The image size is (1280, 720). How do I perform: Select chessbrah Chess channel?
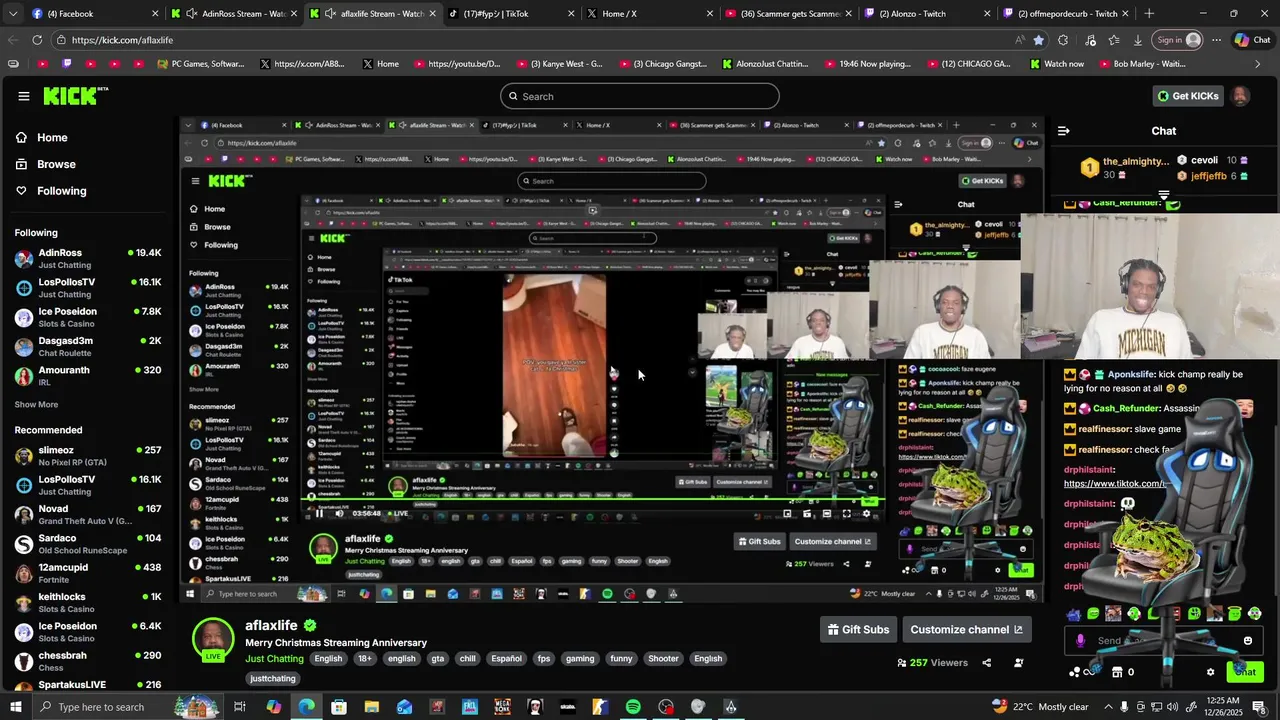88,661
